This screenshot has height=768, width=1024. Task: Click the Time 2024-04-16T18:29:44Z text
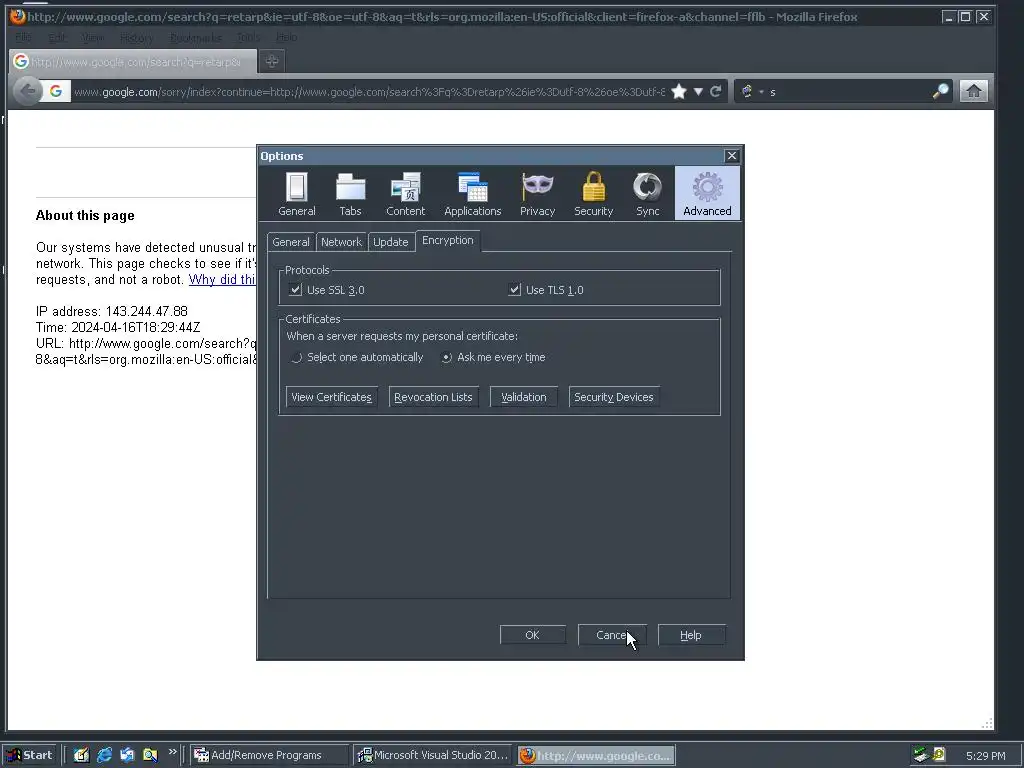point(118,327)
